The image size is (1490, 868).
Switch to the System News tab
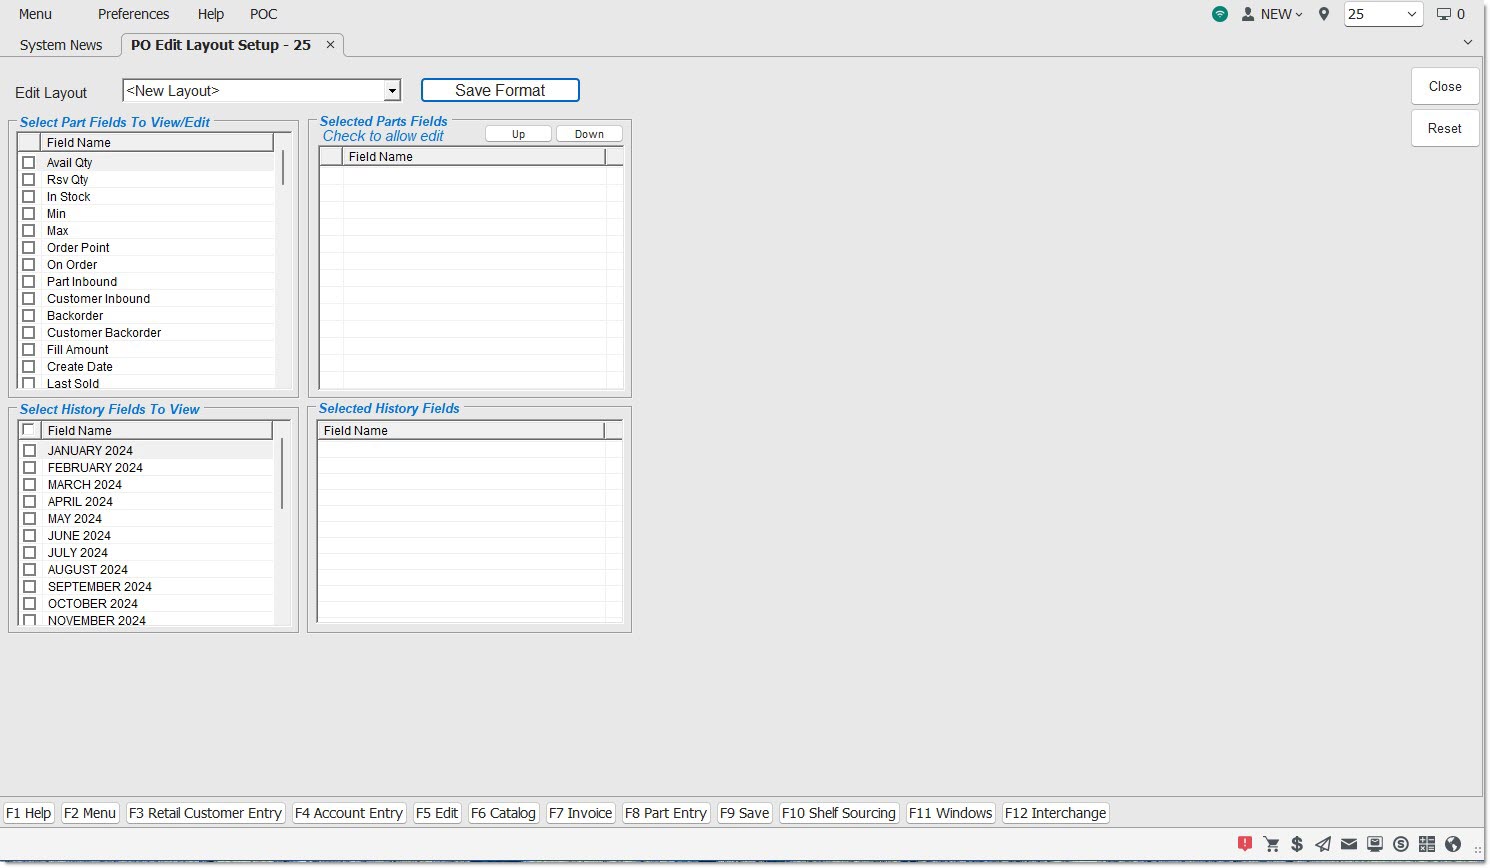pos(61,45)
